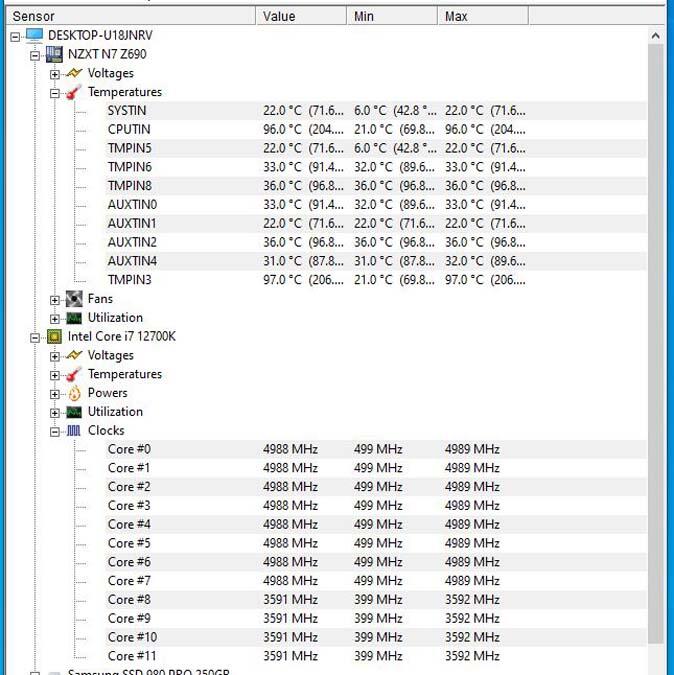Viewport: 674px width, 675px height.
Task: Select the Core #3 clock row
Action: [376, 506]
